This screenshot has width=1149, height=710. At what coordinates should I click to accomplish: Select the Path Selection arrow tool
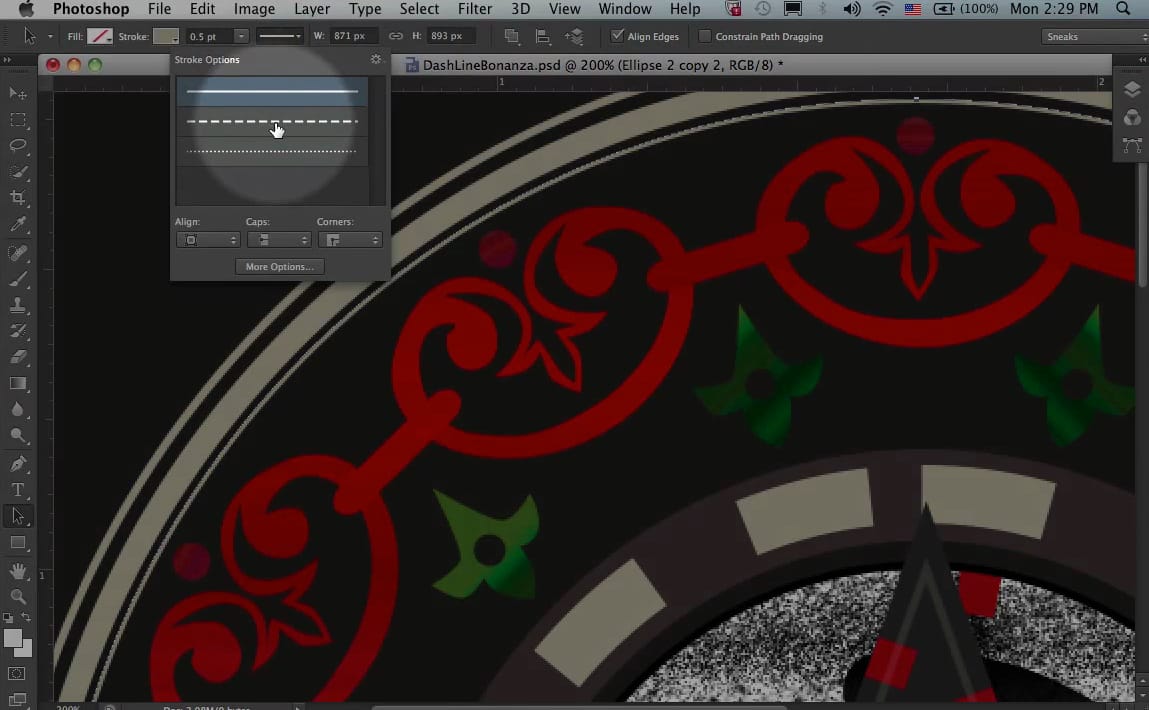click(18, 517)
